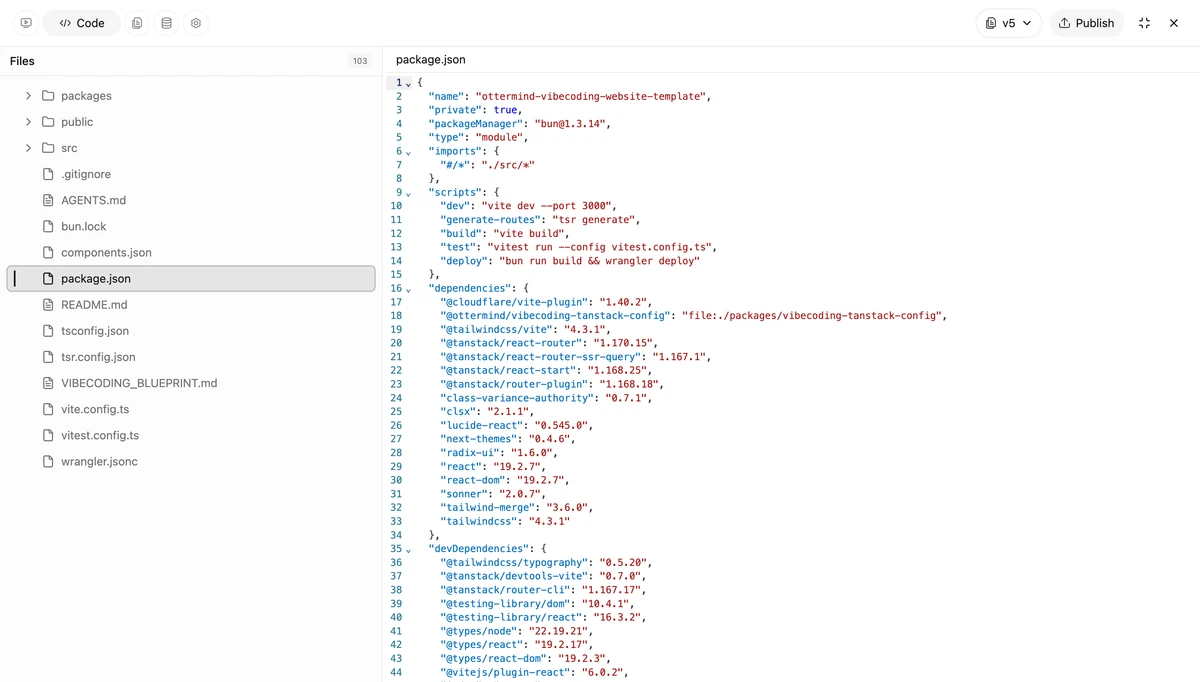This screenshot has width=1200, height=682.
Task: Open the database panel icon
Action: tap(166, 23)
